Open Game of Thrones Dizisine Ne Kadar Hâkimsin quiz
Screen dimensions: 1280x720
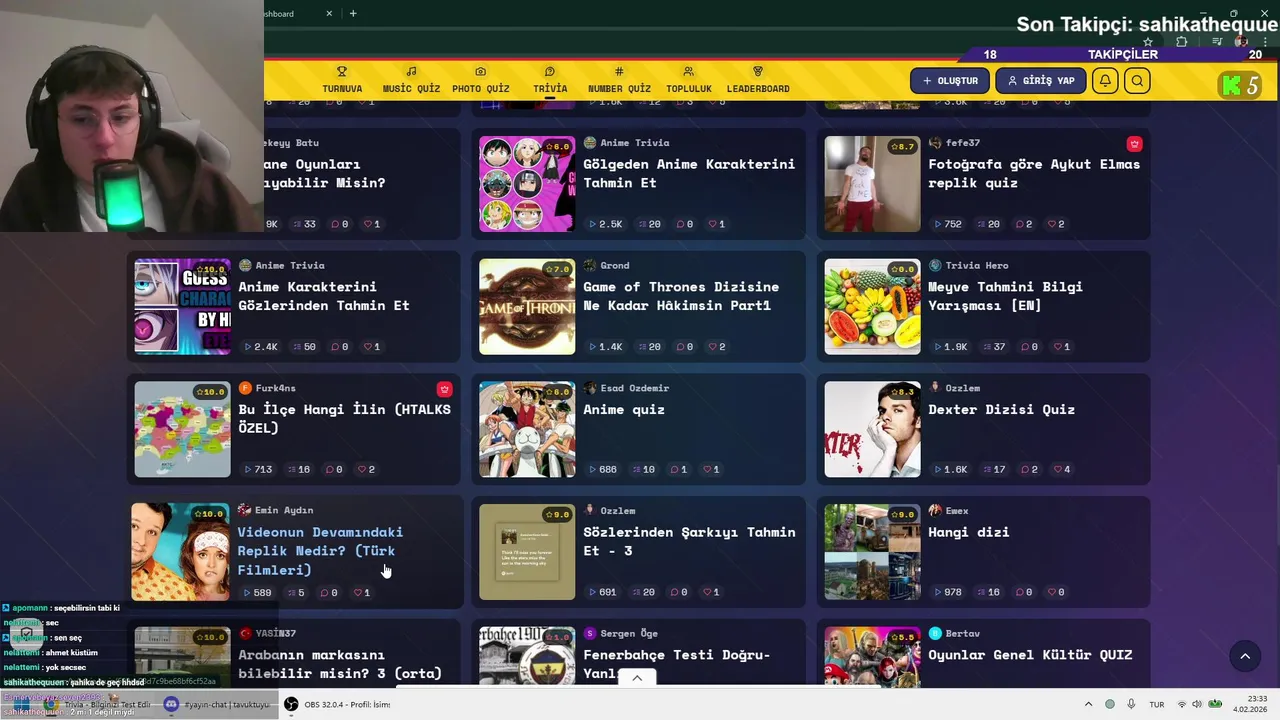click(x=681, y=296)
